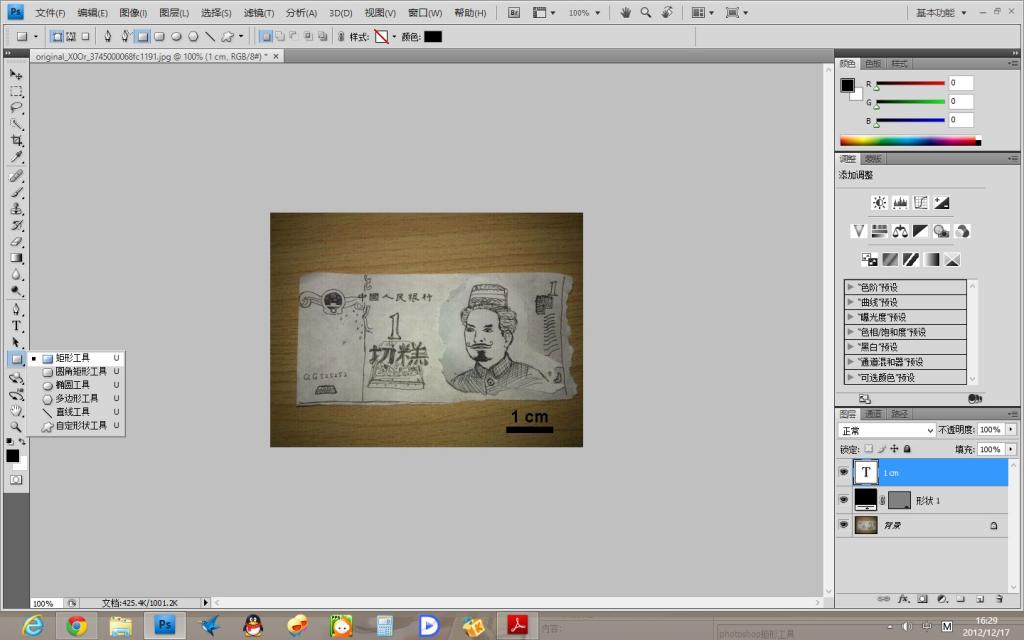Click the options bar 颜色 black swatch
Screen dimensions: 1024x640
(433, 37)
